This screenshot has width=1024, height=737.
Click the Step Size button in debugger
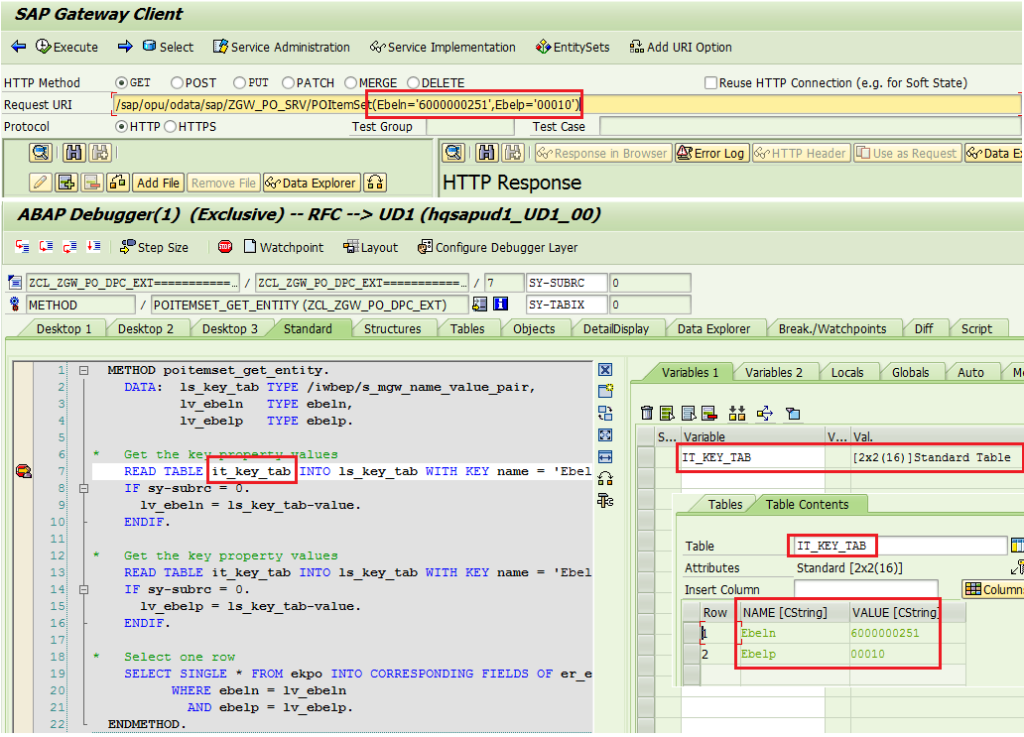[x=155, y=247]
